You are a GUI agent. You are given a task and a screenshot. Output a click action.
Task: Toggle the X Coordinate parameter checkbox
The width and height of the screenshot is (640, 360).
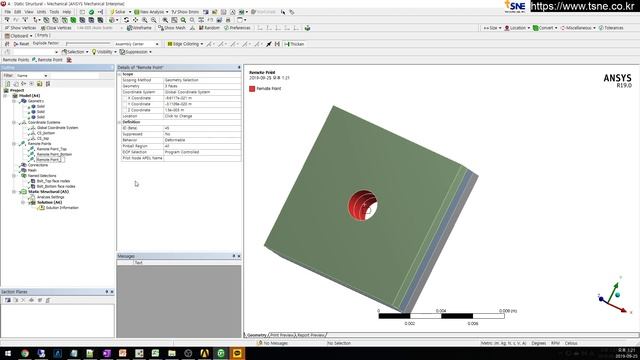pyautogui.click(x=125, y=98)
